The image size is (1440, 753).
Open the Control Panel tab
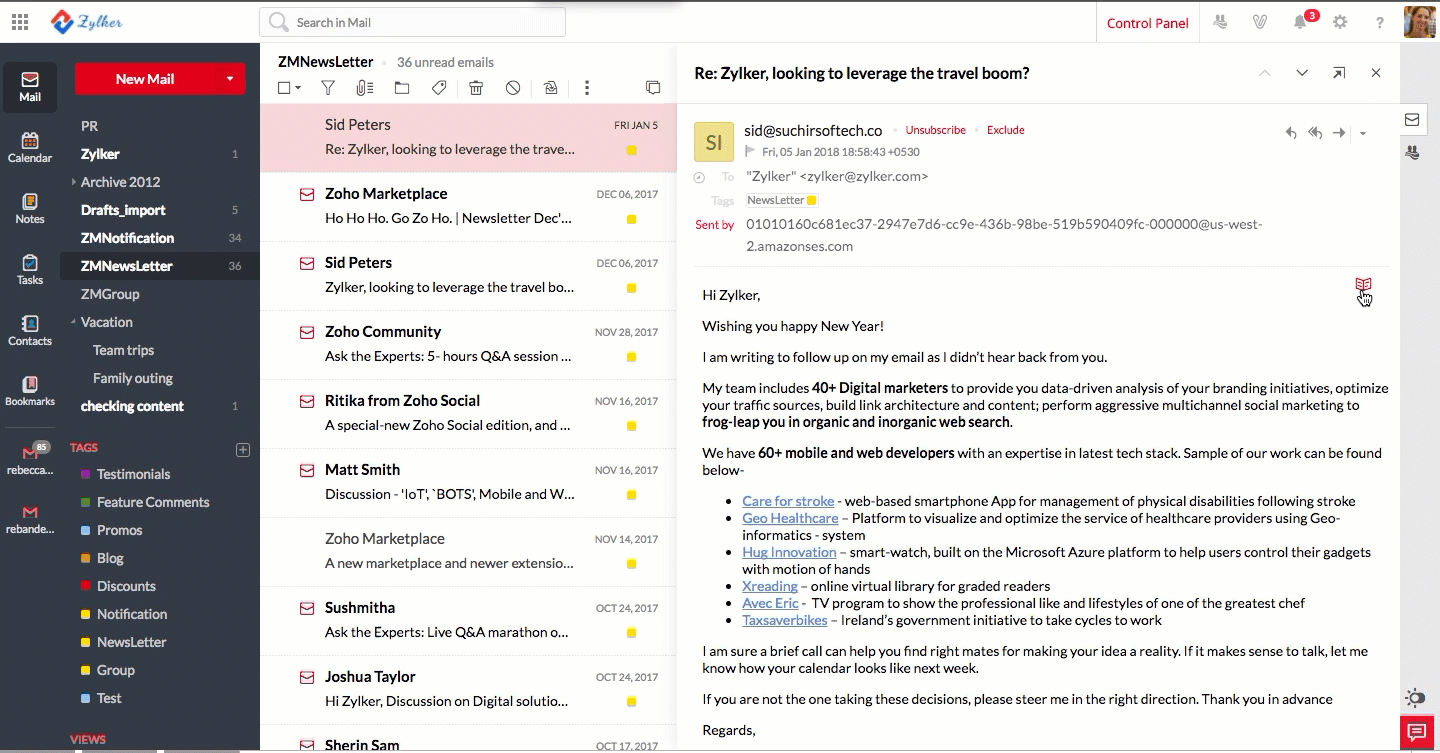pos(1147,23)
